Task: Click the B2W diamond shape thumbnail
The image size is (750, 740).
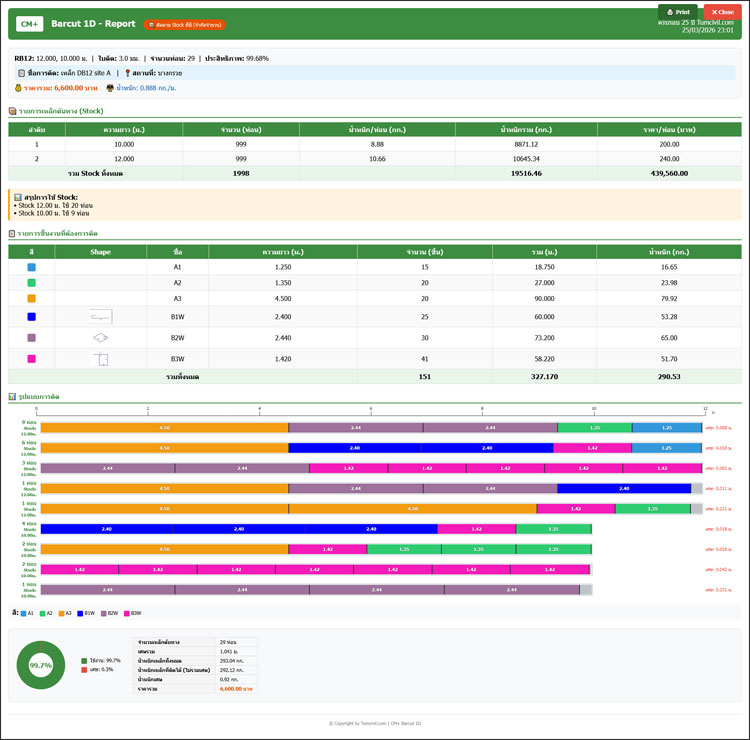Action: click(x=100, y=338)
